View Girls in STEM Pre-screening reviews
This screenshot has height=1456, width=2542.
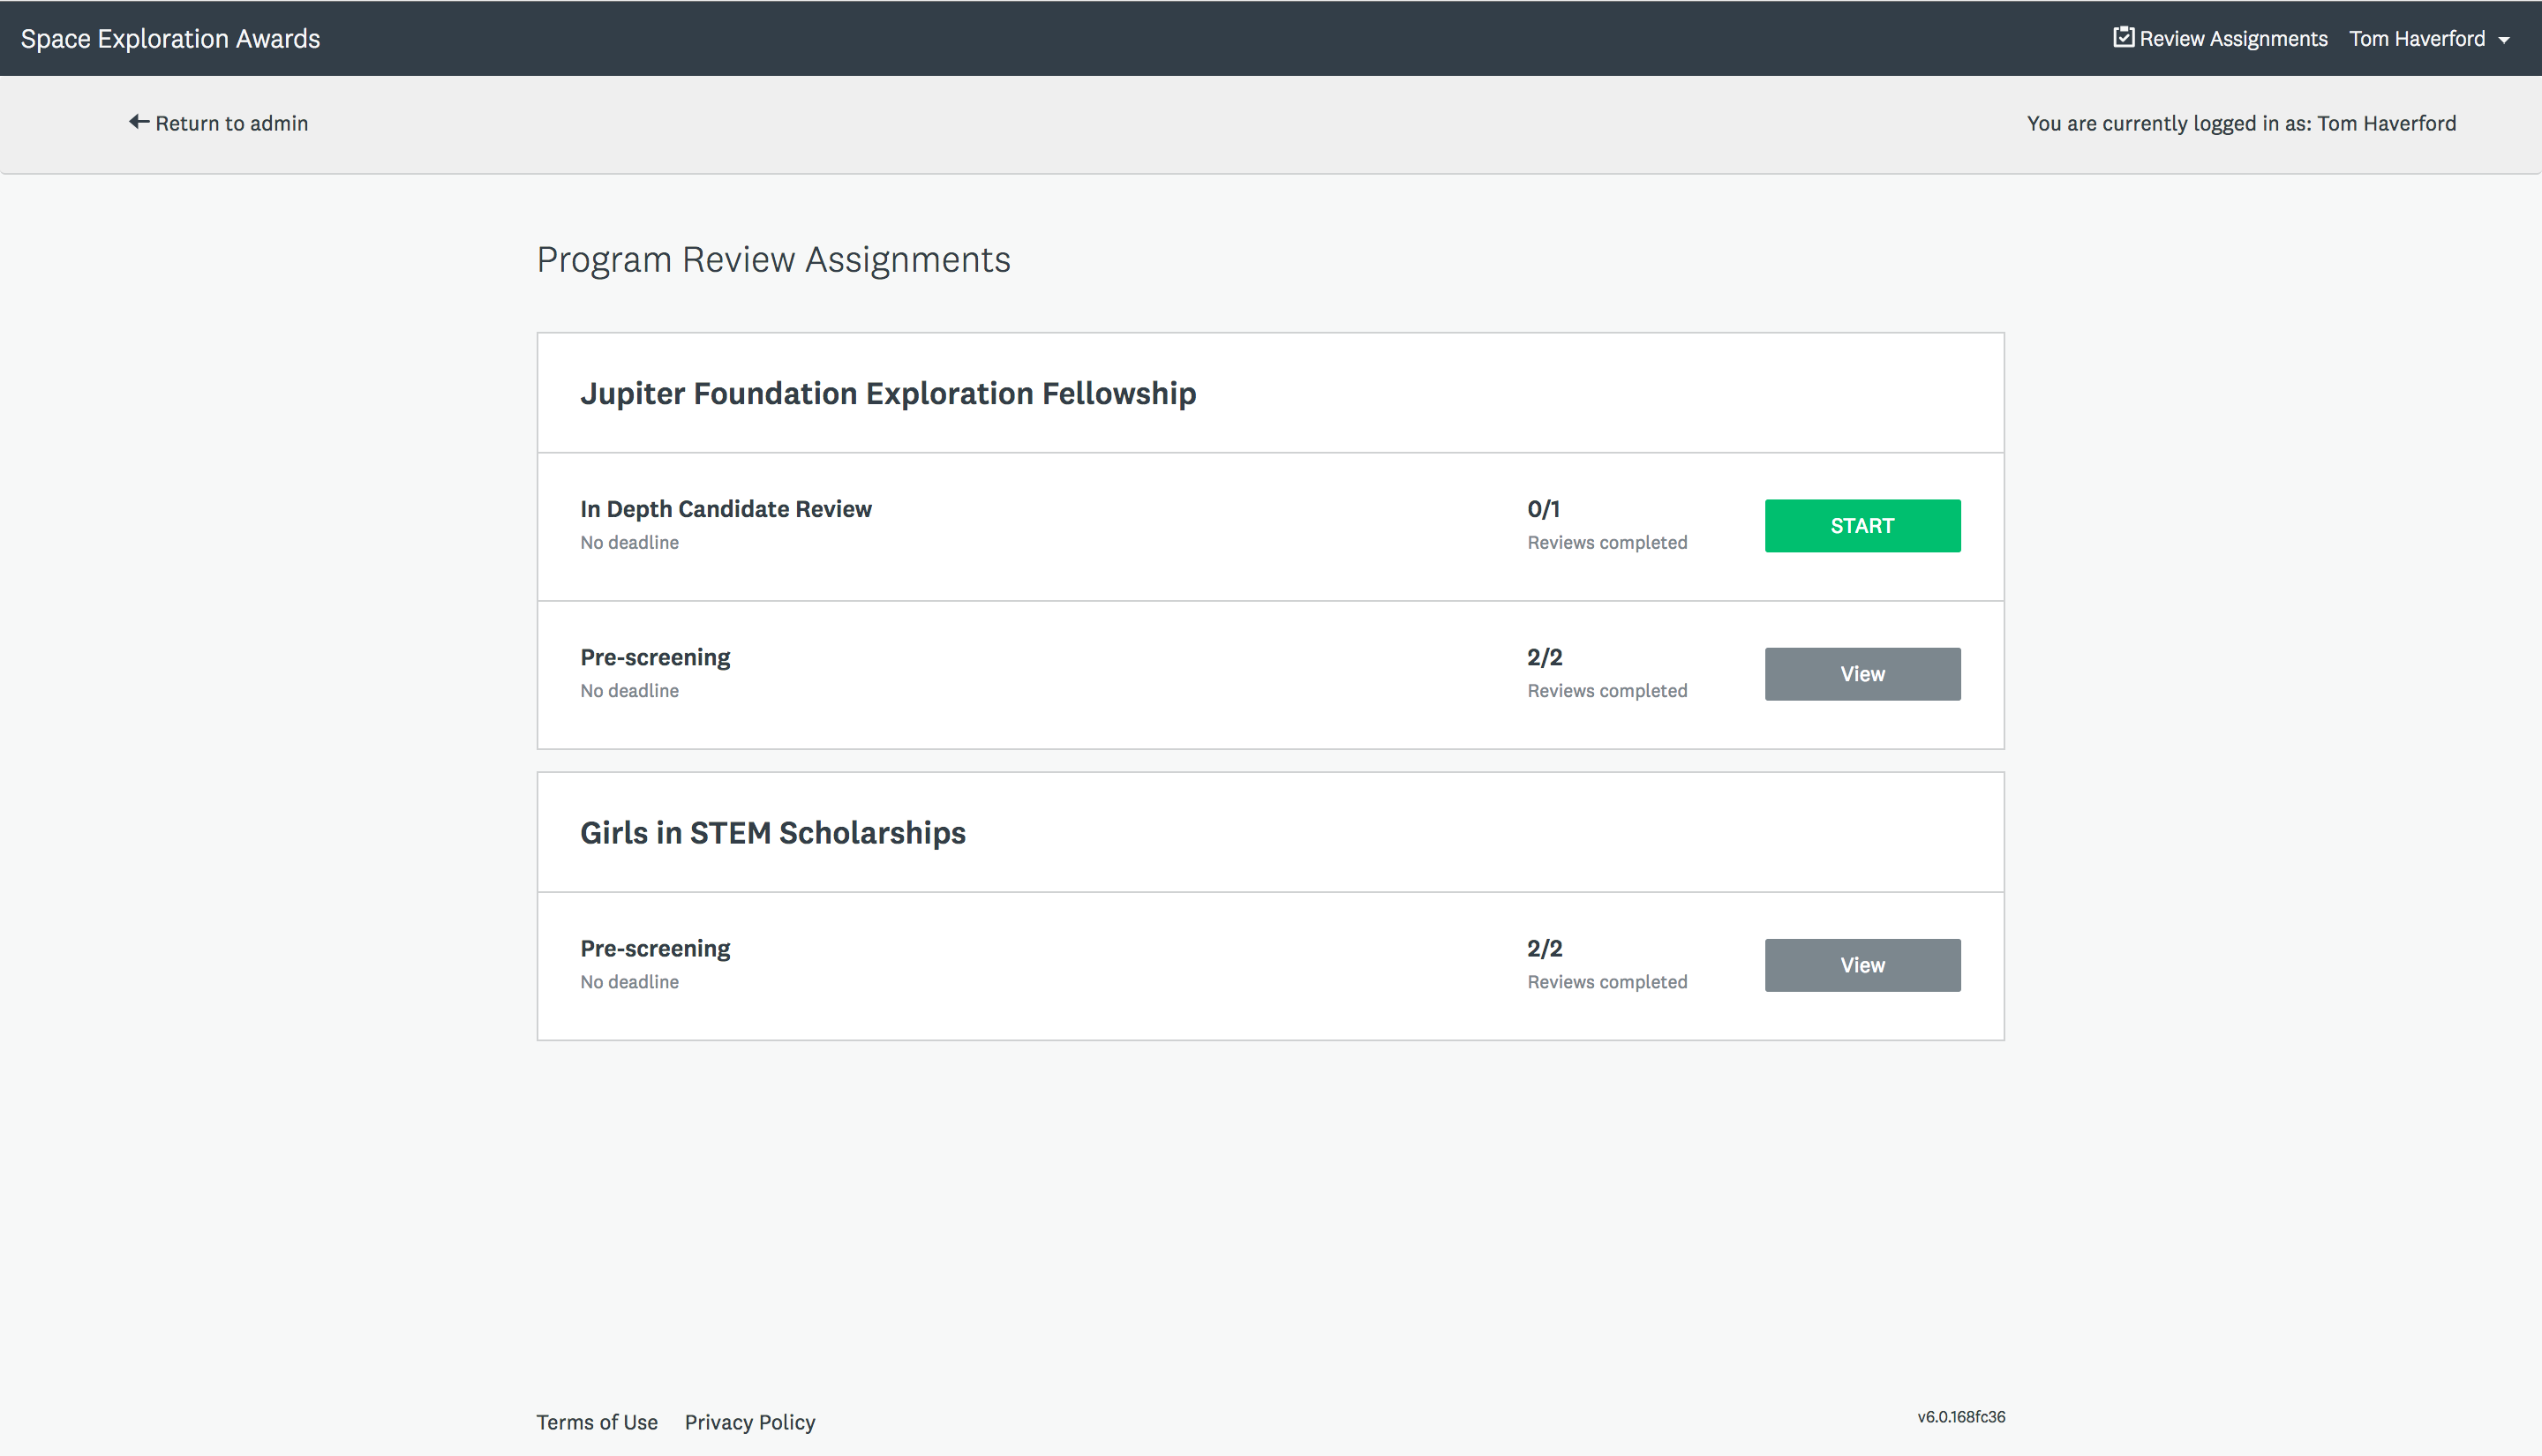tap(1861, 965)
